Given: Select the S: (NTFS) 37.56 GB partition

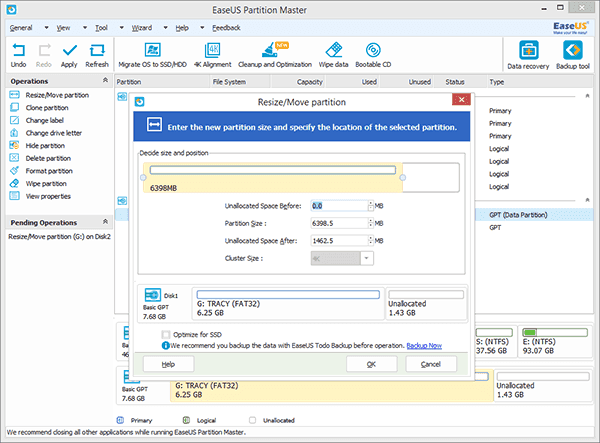Looking at the screenshot, I should pos(495,341).
